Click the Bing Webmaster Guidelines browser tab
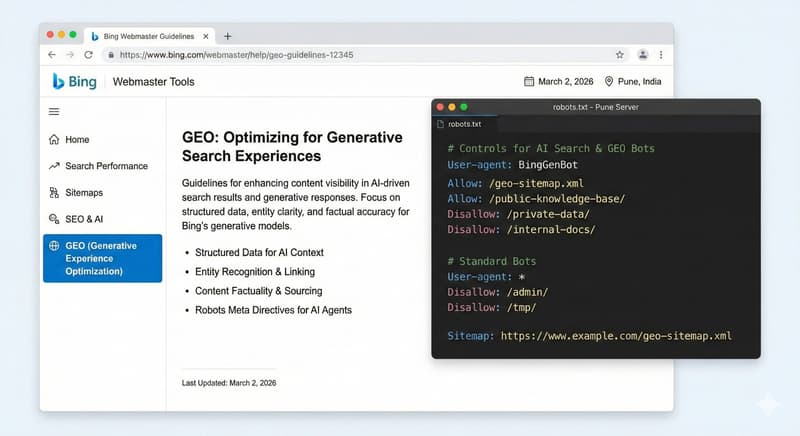800x436 pixels. [x=150, y=36]
